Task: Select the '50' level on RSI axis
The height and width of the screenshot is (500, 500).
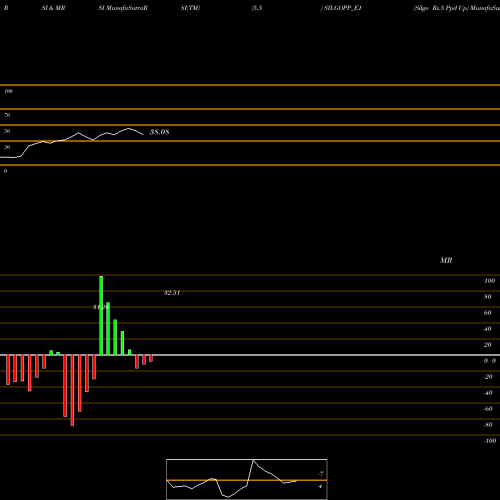Action: [x=7, y=131]
